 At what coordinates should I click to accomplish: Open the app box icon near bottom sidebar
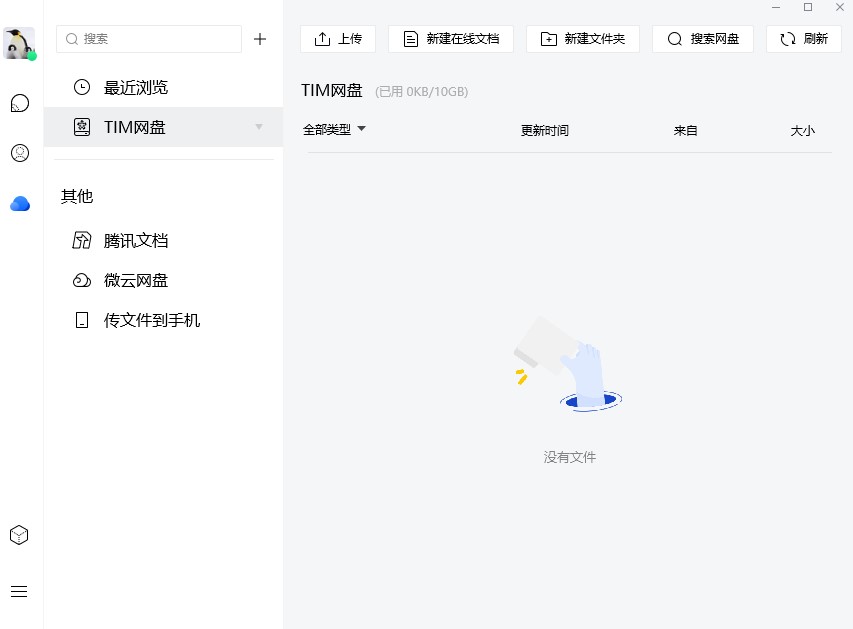coord(20,535)
